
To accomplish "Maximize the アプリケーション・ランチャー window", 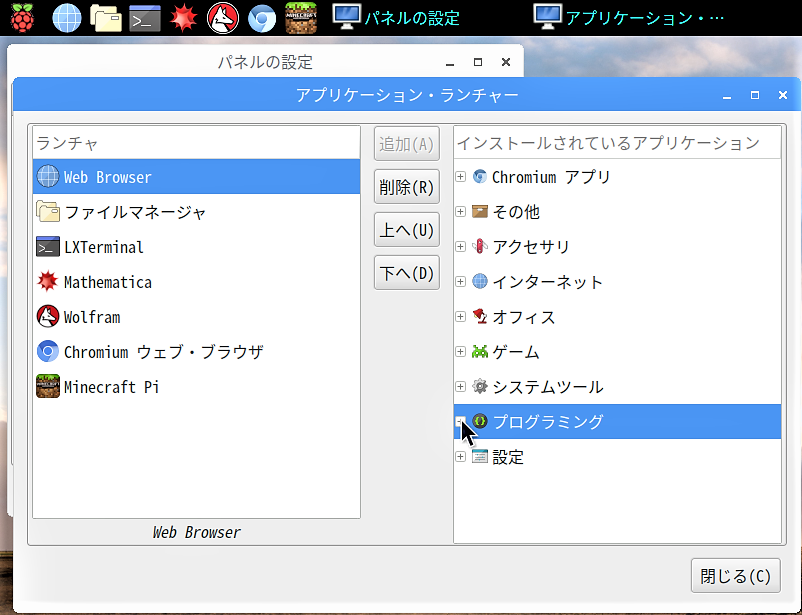I will coord(755,95).
